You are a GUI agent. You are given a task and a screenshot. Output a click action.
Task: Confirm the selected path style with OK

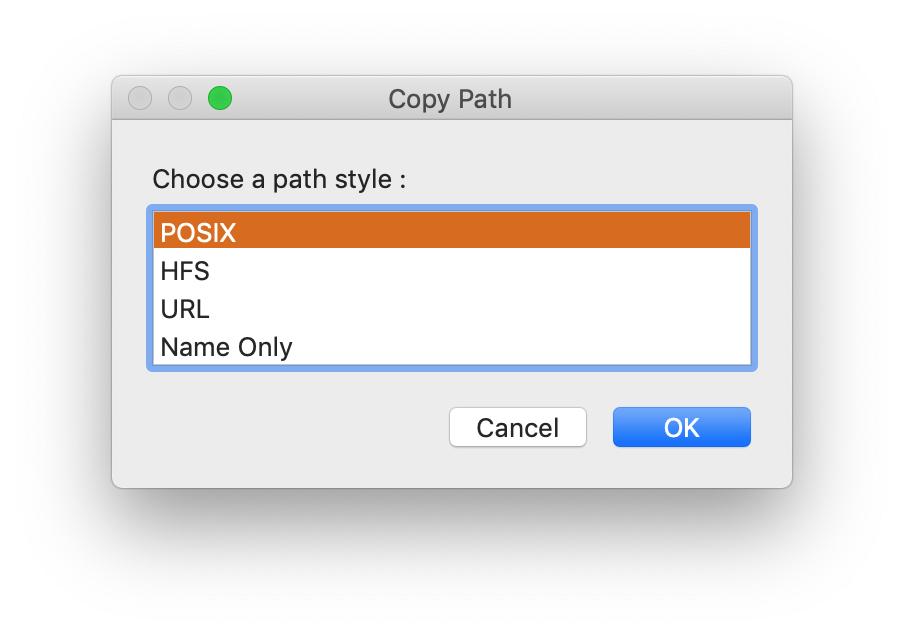681,427
